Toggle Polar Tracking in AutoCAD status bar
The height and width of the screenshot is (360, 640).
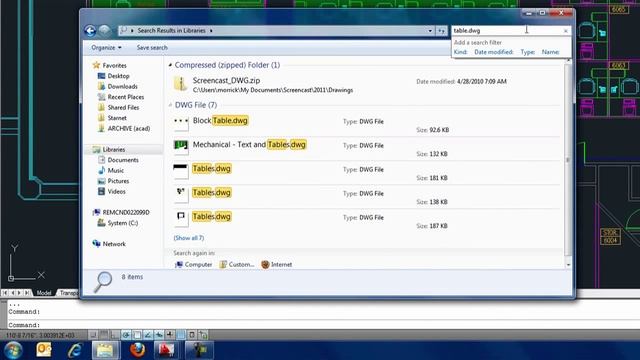pyautogui.click(x=126, y=335)
